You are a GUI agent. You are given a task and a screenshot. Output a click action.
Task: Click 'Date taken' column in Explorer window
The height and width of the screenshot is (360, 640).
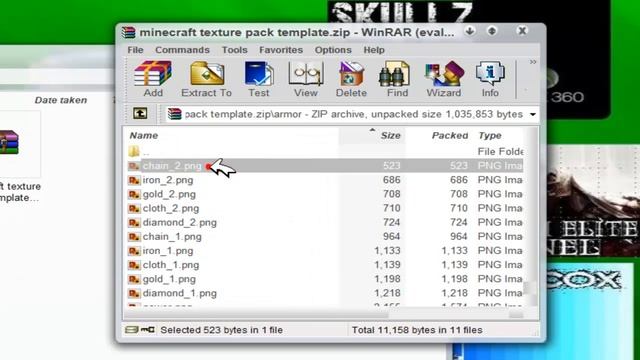pos(61,100)
